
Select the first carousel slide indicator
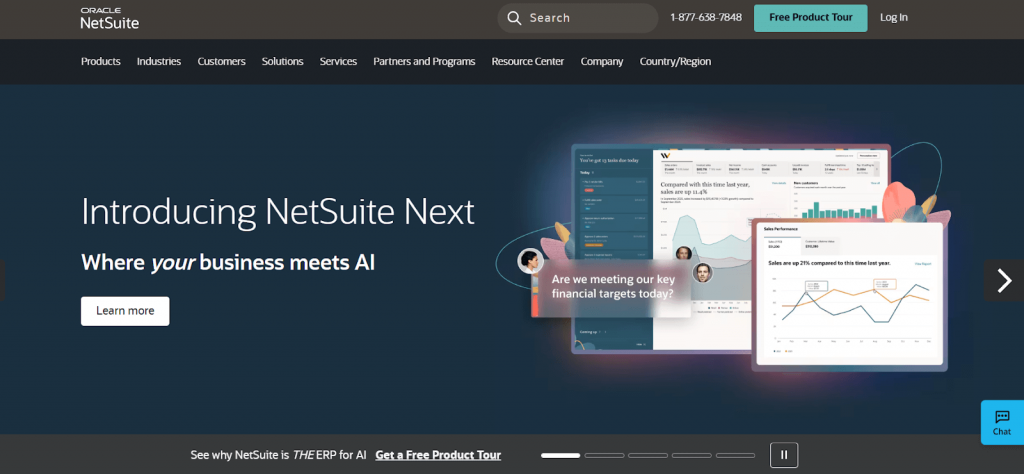pos(560,455)
